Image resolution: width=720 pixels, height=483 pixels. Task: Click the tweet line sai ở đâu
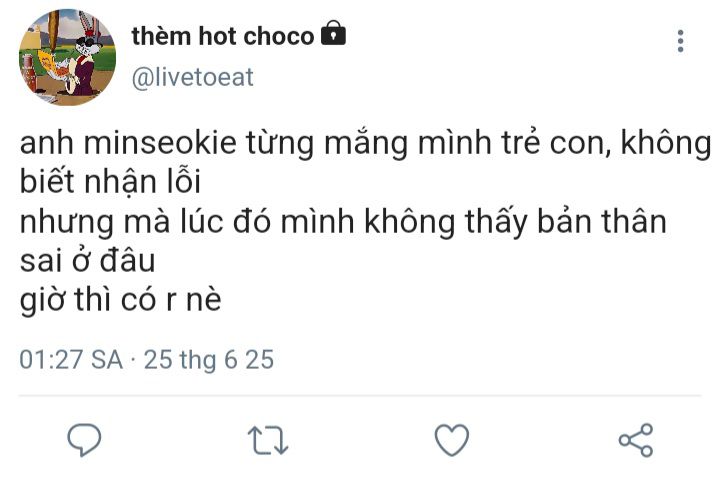(87, 260)
